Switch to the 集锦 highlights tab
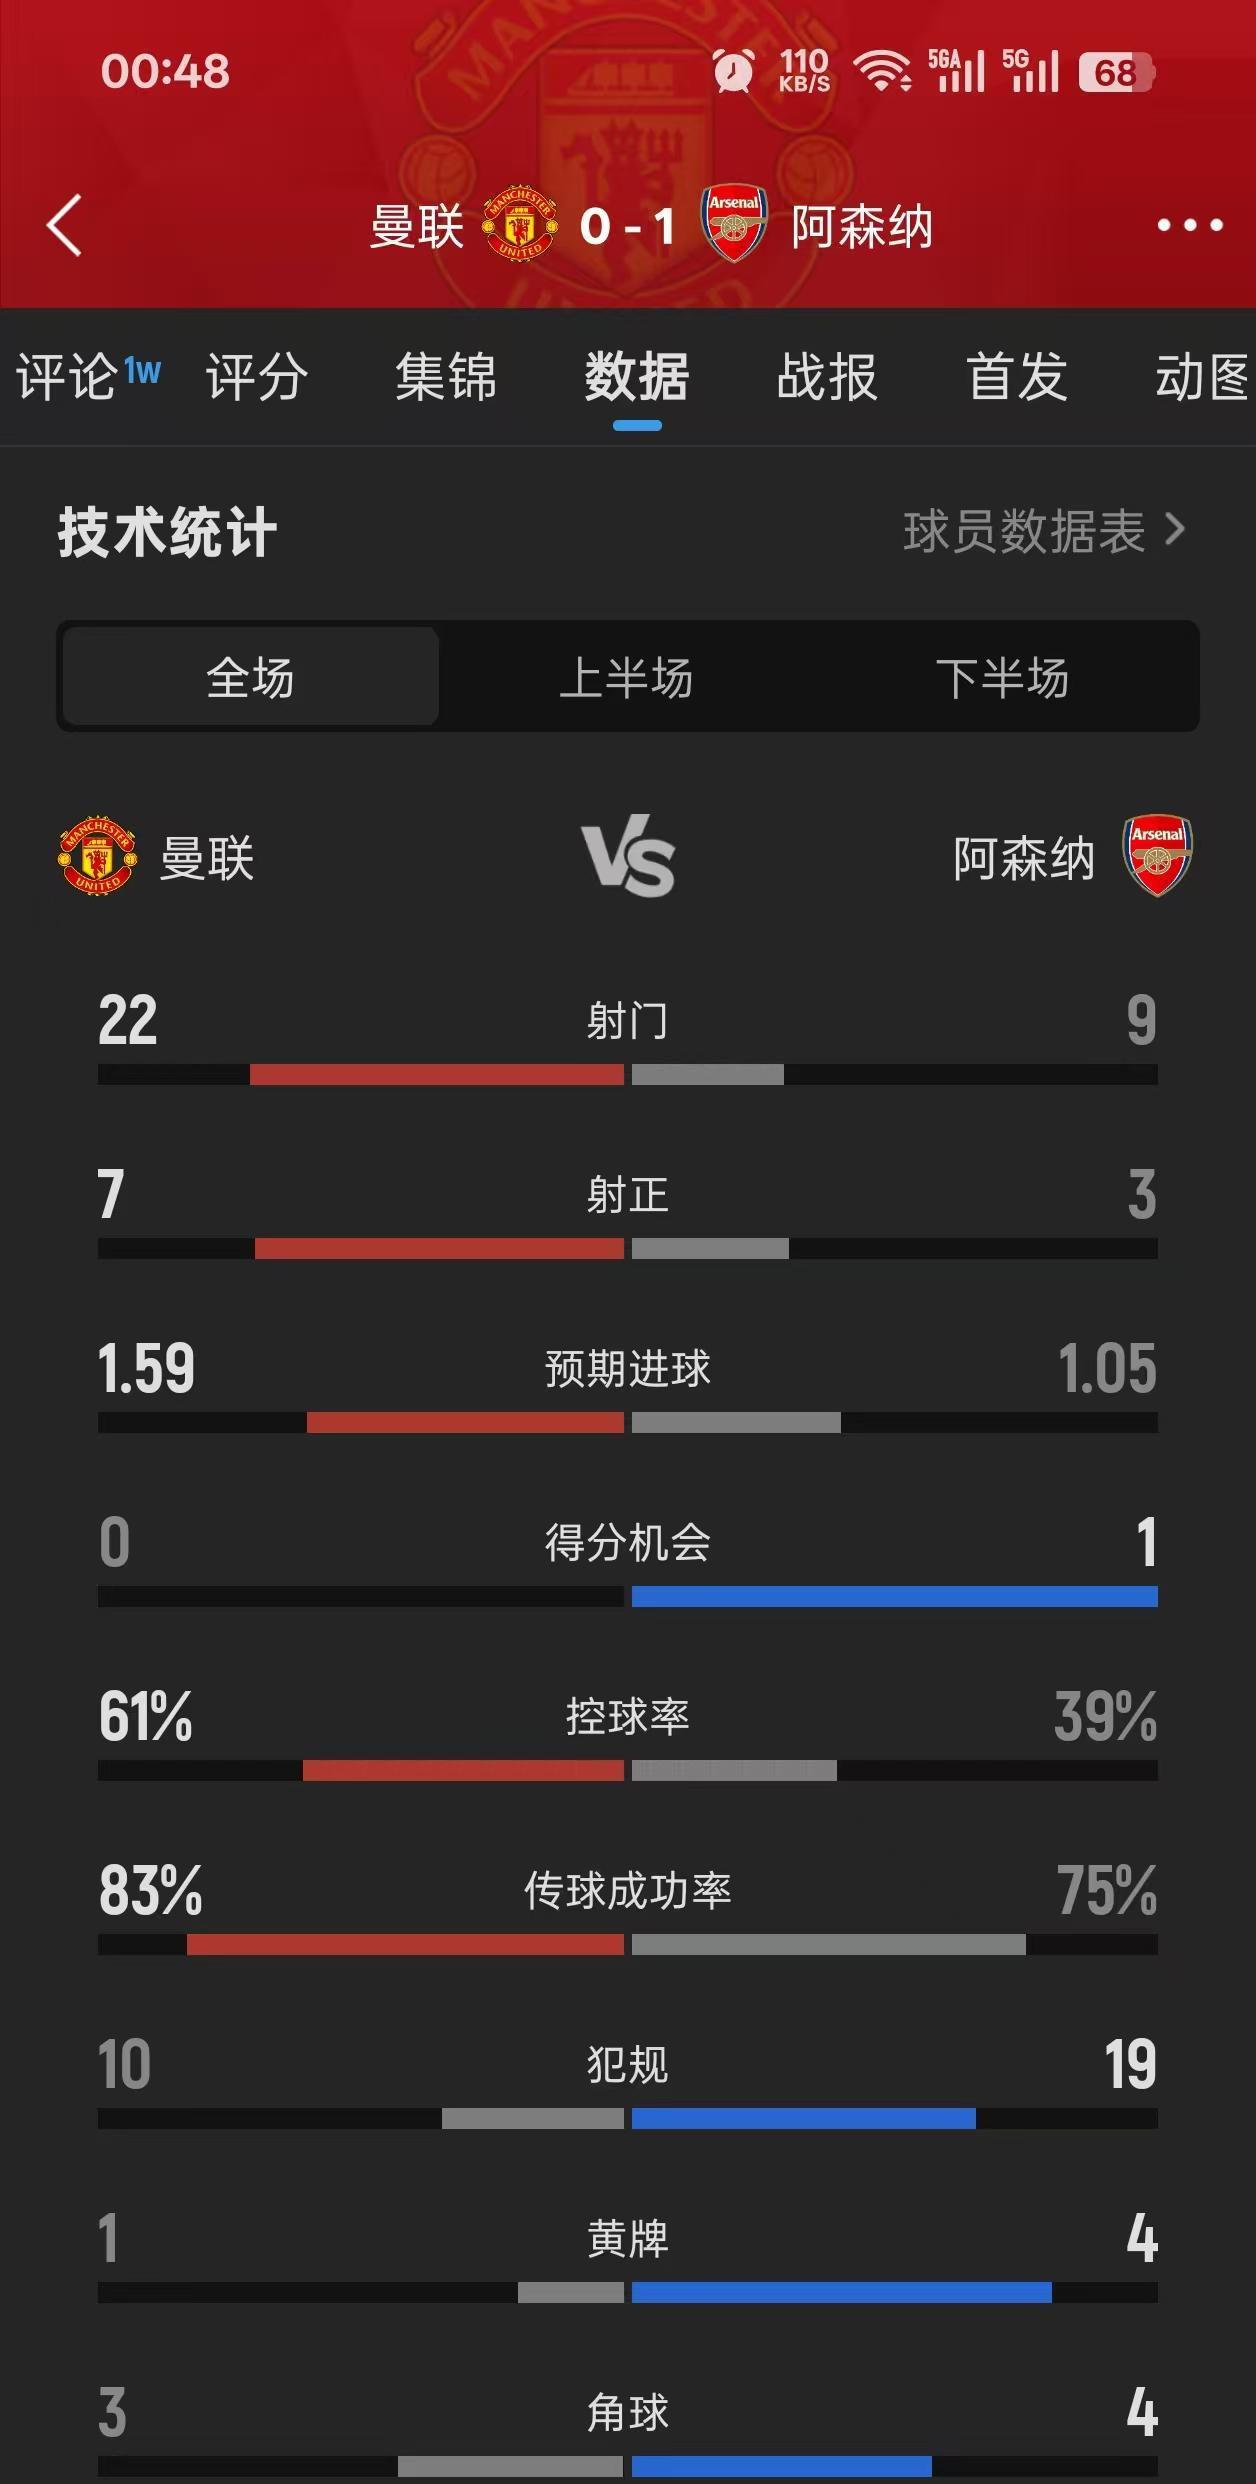 446,377
